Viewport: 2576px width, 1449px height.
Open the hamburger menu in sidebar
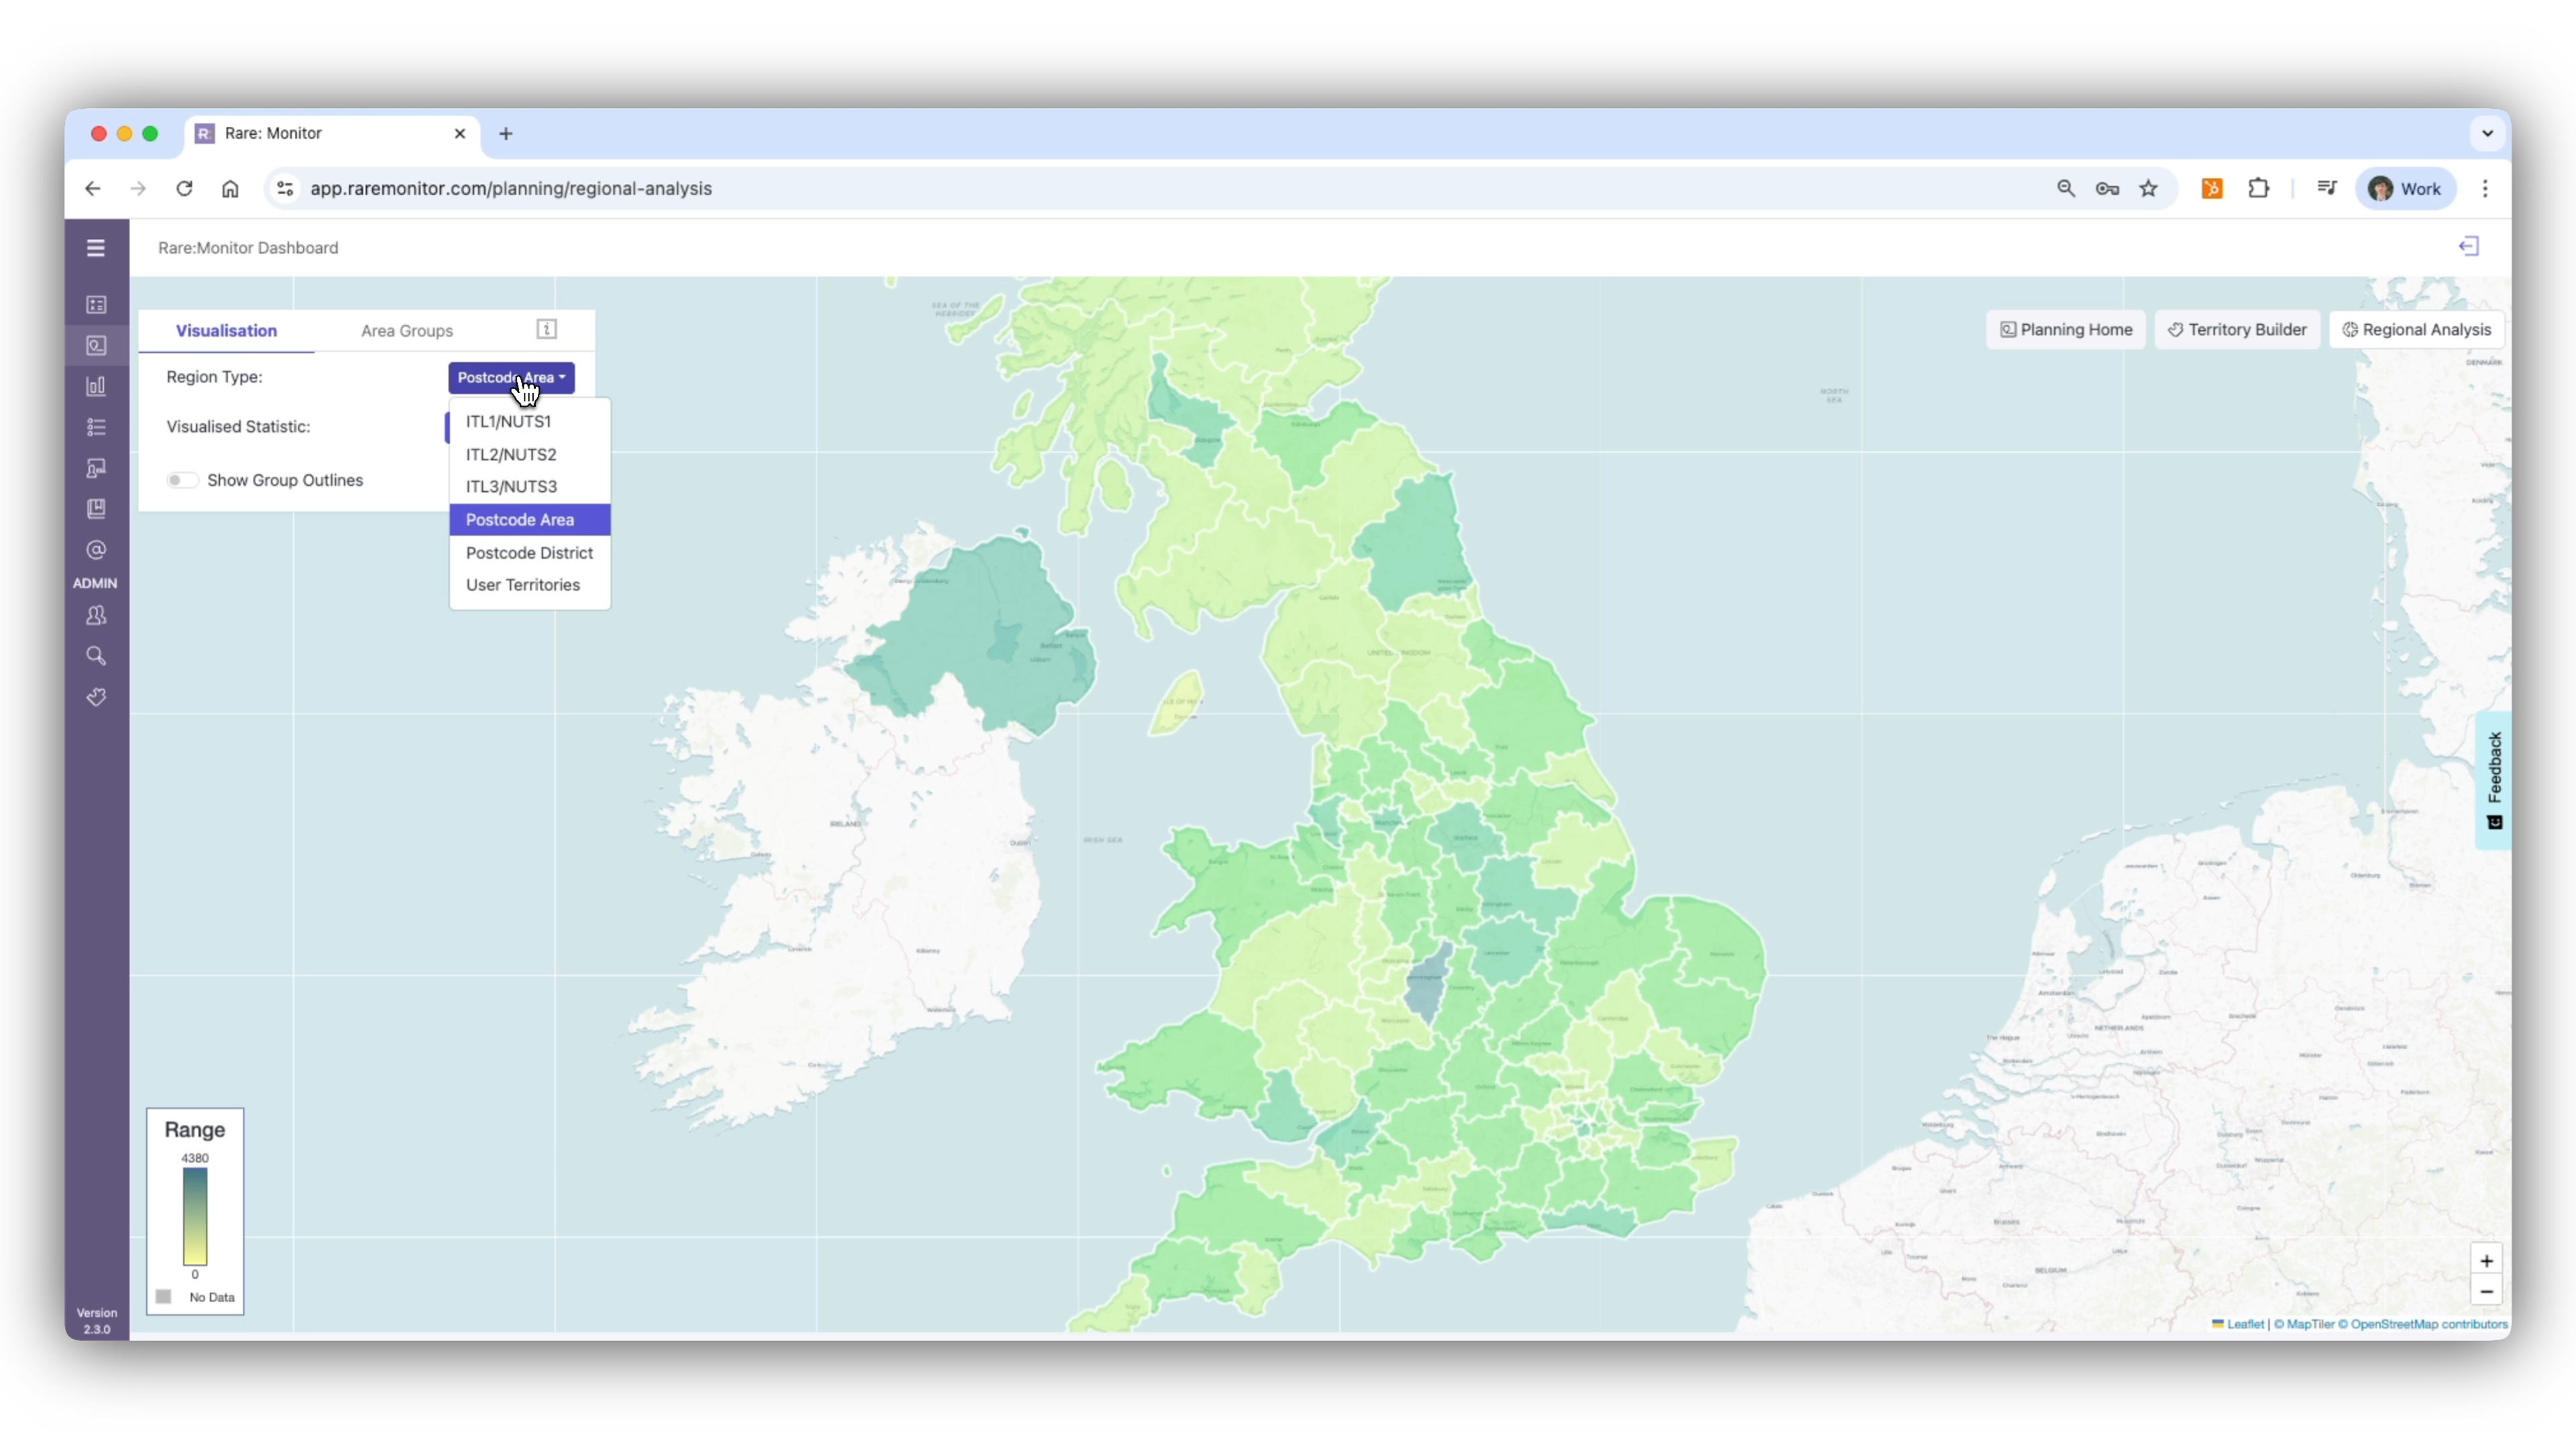click(95, 248)
